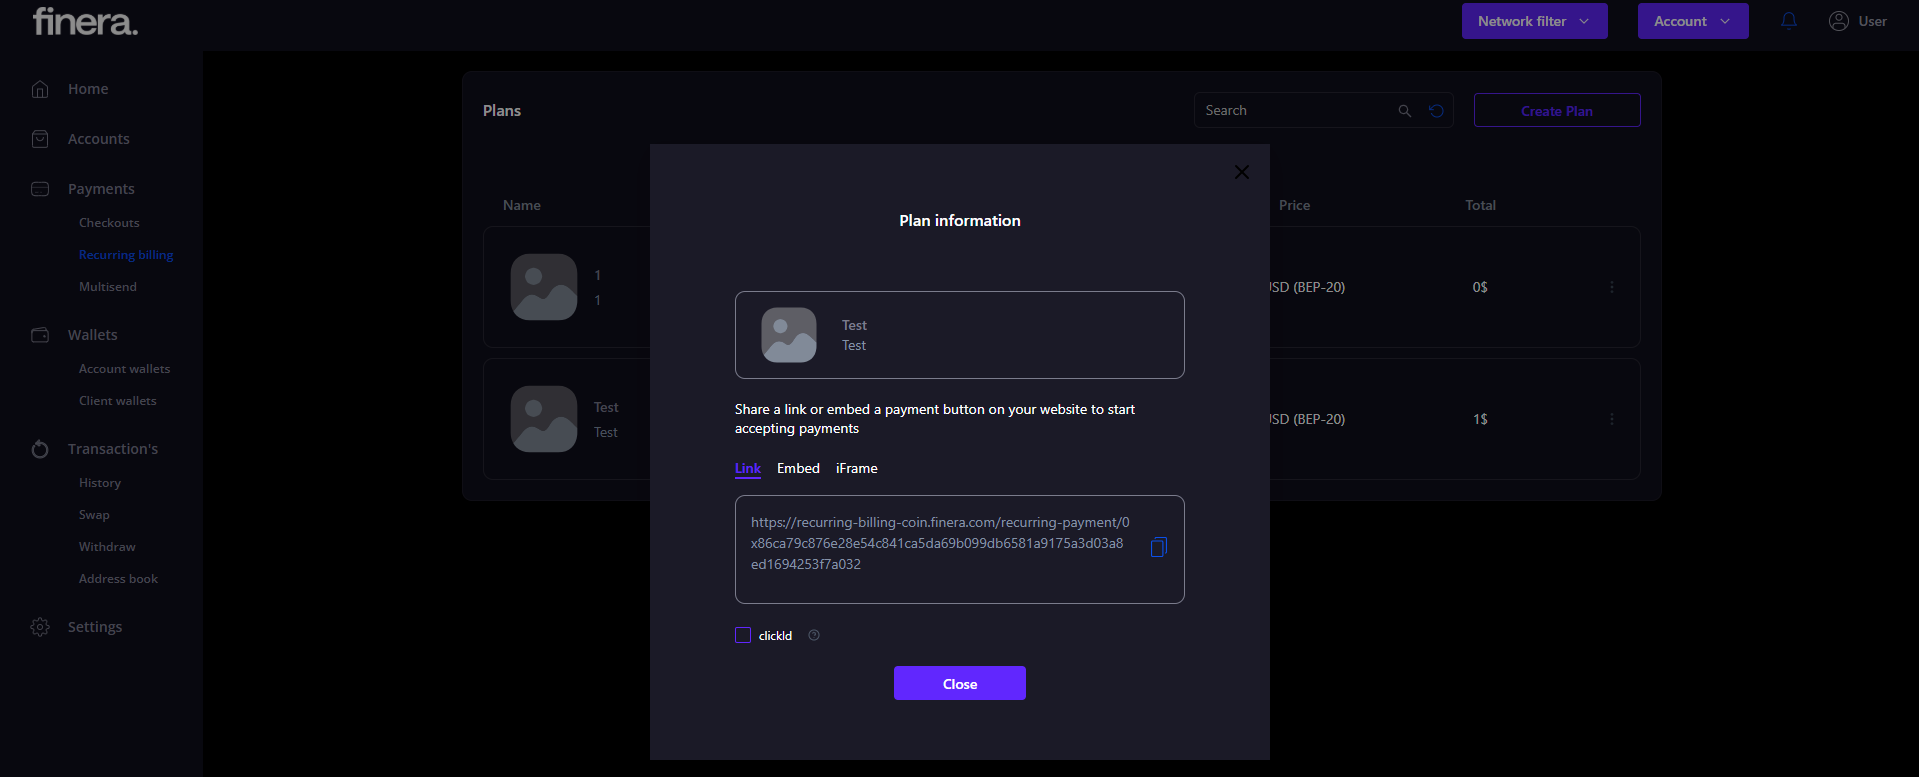
Task: Close the Plan information dialog with X
Action: click(x=1241, y=172)
